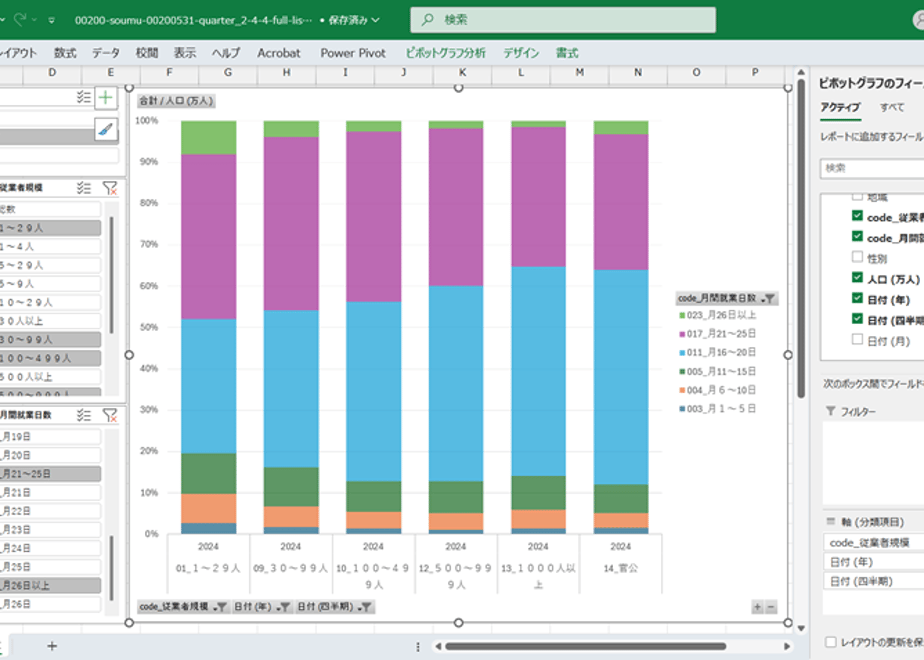
Task: Toggle multi-select in 従業者規模 slicer
Action: 84,188
